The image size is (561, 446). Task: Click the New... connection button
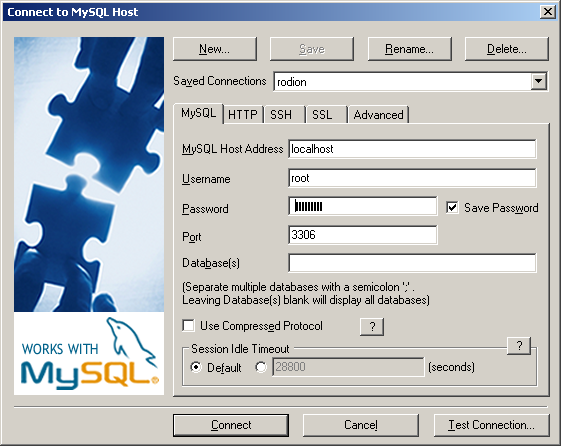click(215, 49)
